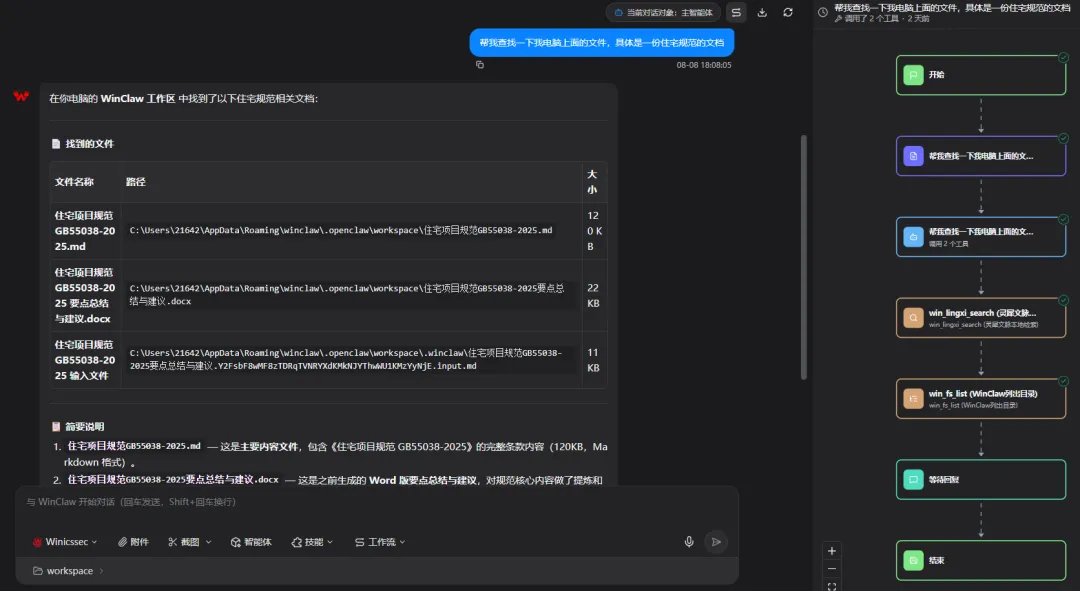Viewport: 1080px width, 591px height.
Task: Click the list icon on the win_fs_list node
Action: (913, 399)
